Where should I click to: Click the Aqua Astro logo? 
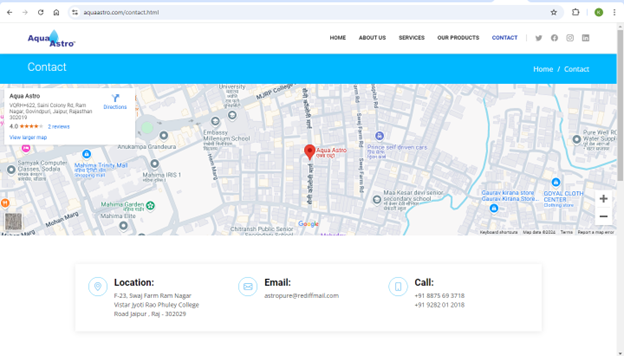(51, 39)
